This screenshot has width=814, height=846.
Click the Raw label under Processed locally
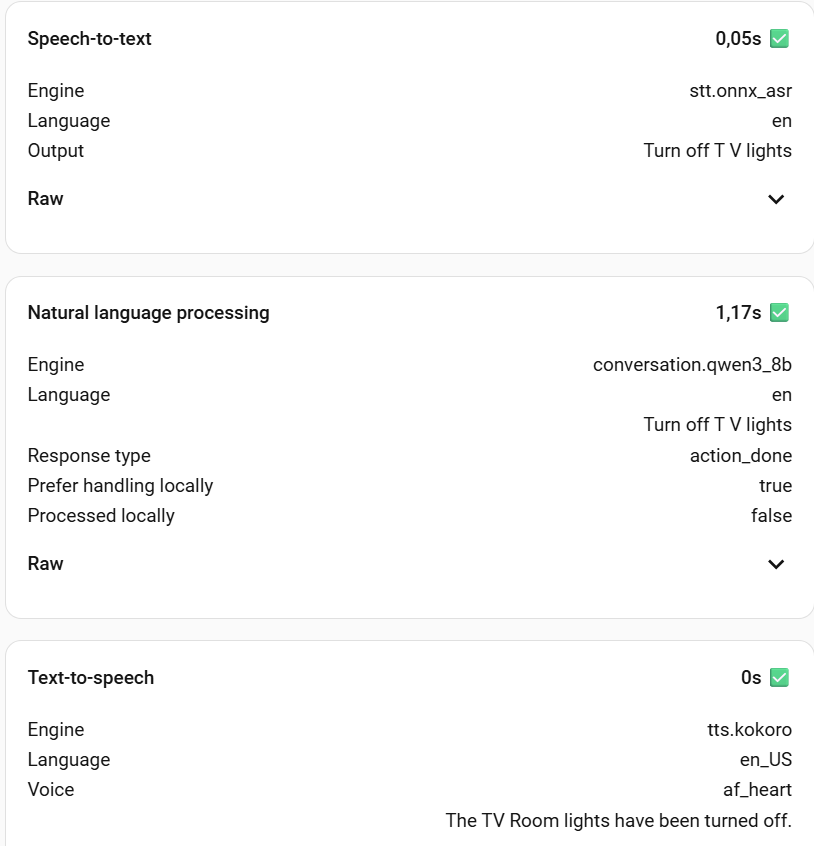coord(46,564)
